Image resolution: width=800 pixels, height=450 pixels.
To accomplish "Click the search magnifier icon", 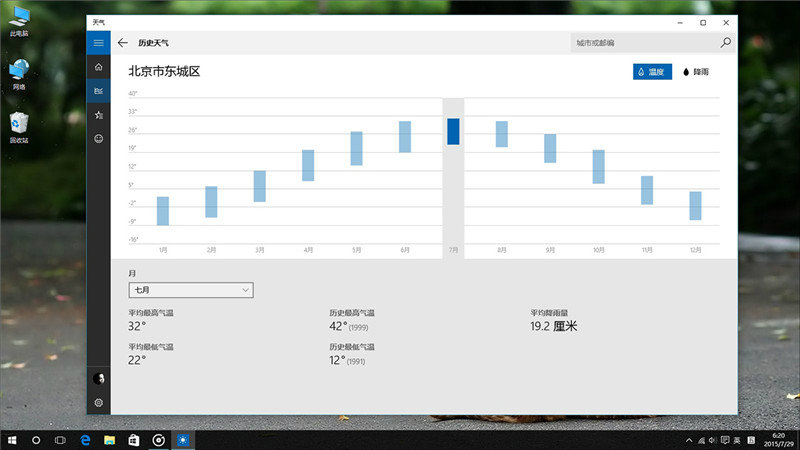I will (x=726, y=43).
